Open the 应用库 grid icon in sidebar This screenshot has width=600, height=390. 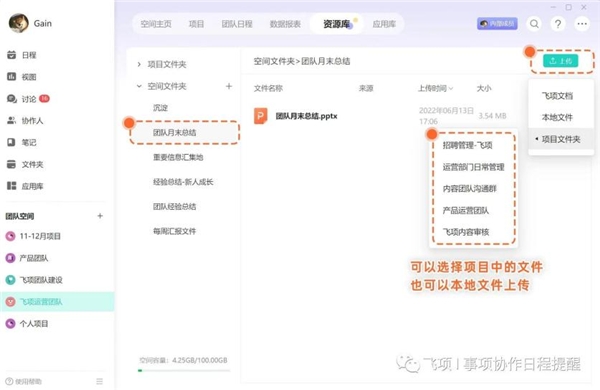pyautogui.click(x=11, y=186)
